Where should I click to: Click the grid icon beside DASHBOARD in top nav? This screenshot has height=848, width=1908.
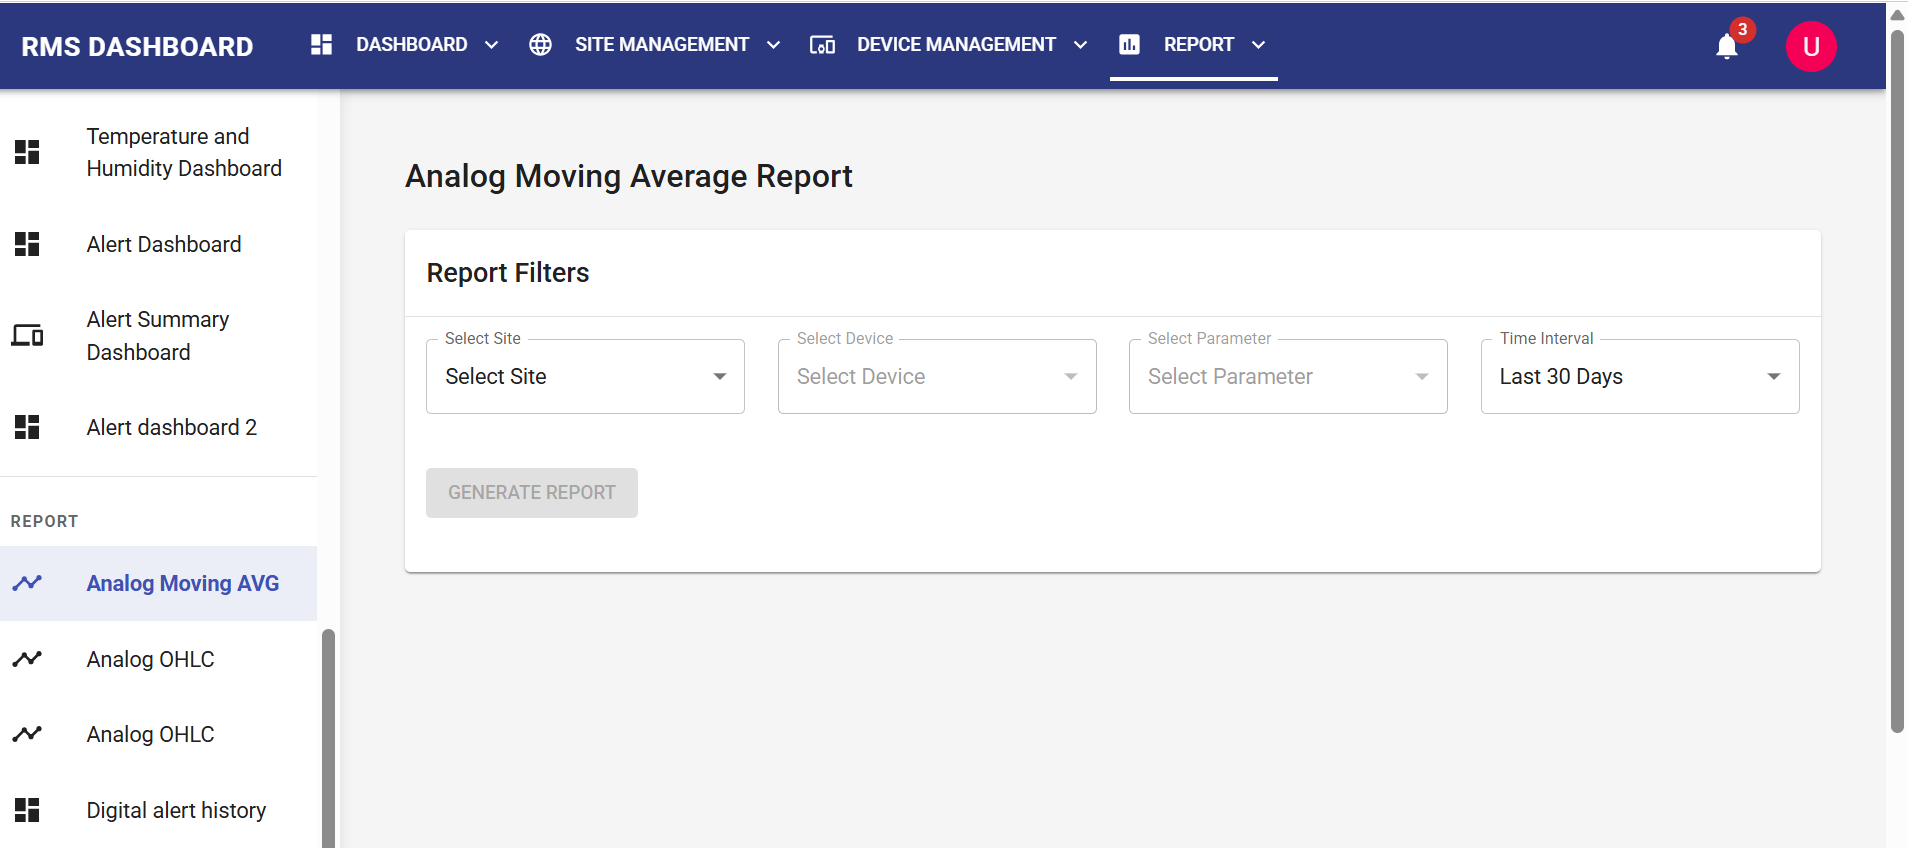321,45
